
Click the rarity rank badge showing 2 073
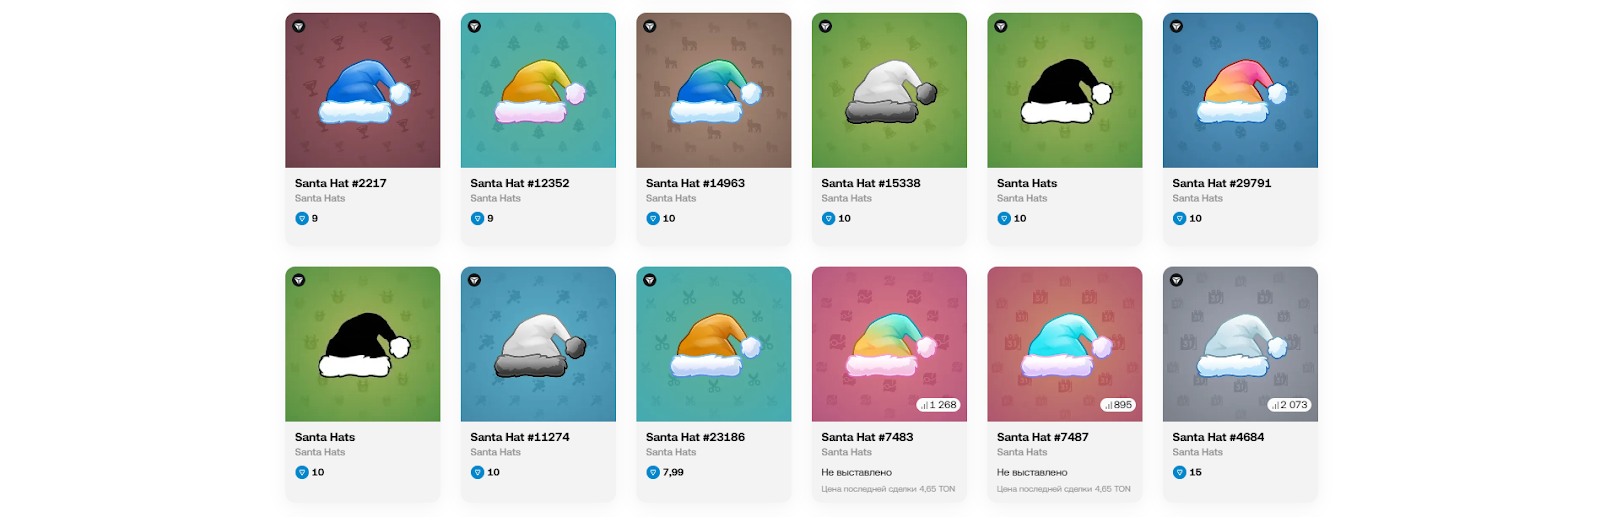coord(1289,405)
